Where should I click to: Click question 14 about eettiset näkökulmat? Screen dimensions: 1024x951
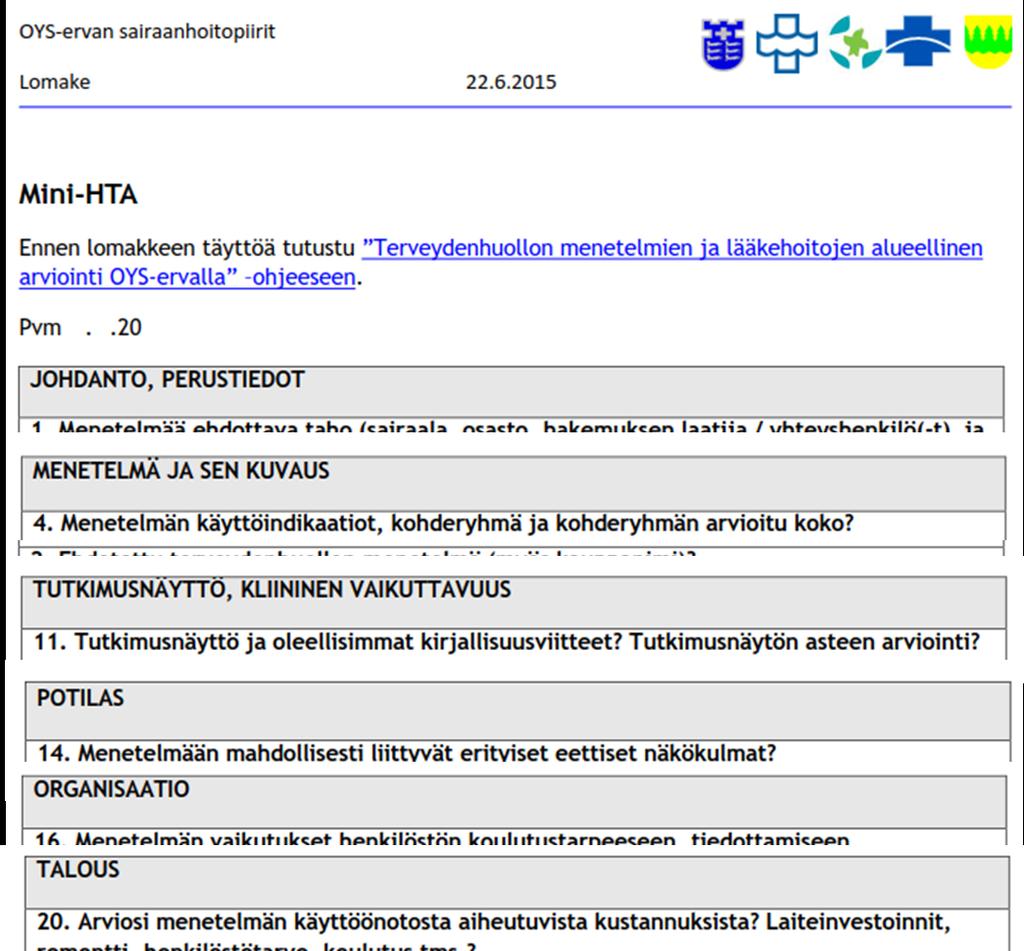pyautogui.click(x=407, y=753)
